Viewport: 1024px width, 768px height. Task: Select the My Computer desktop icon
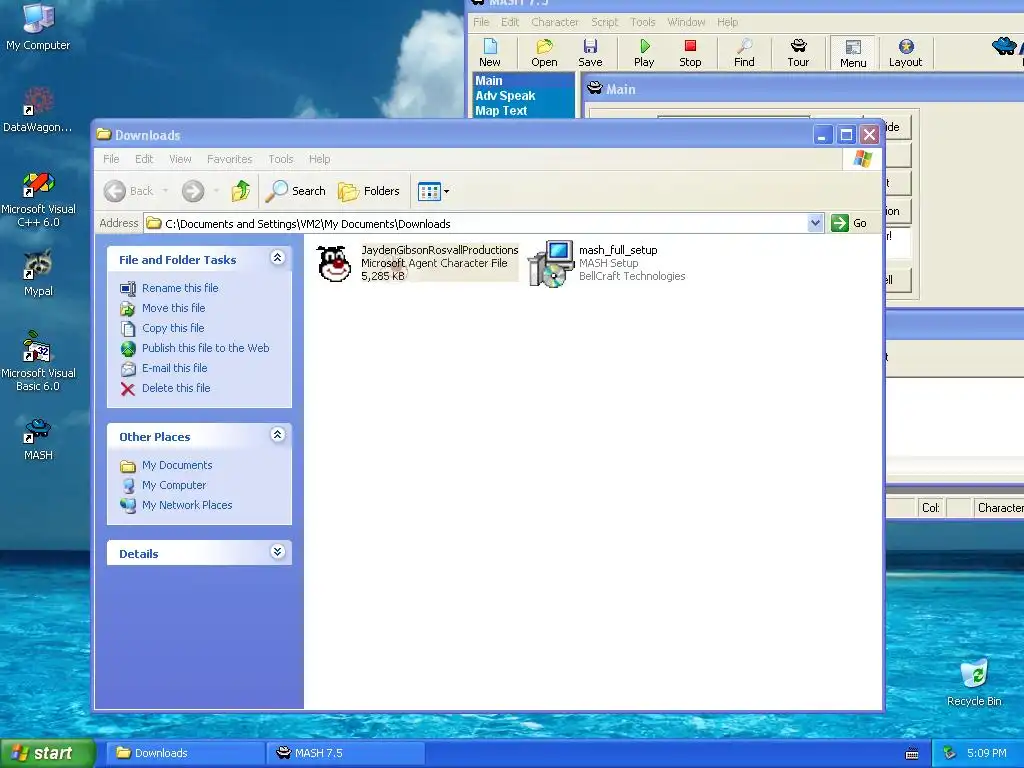click(x=38, y=27)
